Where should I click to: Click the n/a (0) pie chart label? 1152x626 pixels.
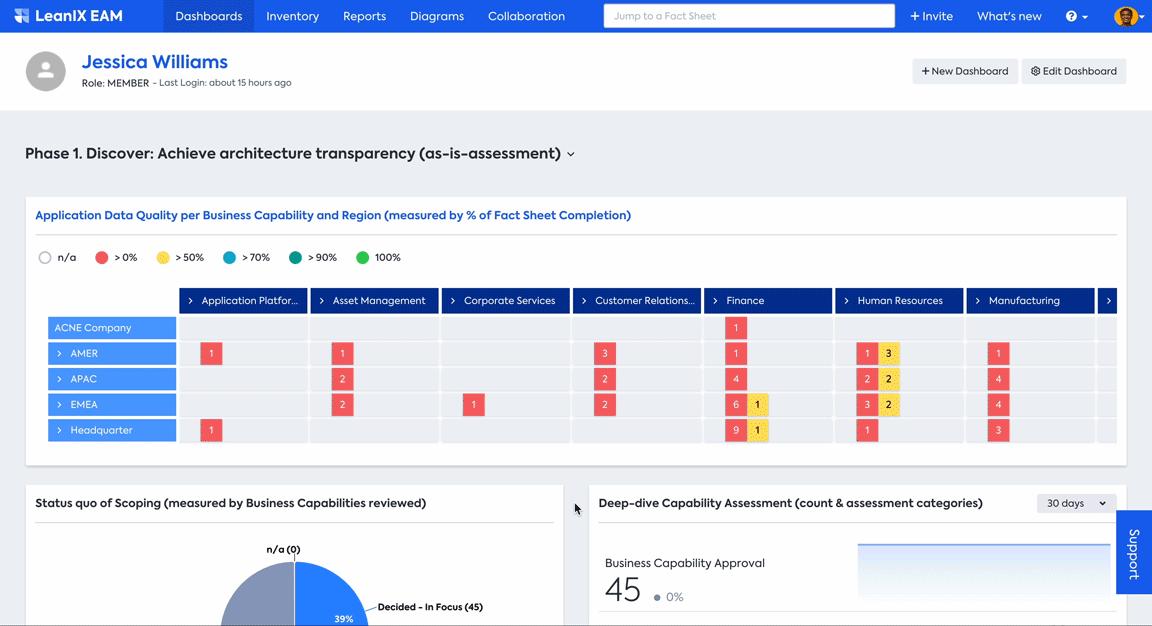[284, 550]
